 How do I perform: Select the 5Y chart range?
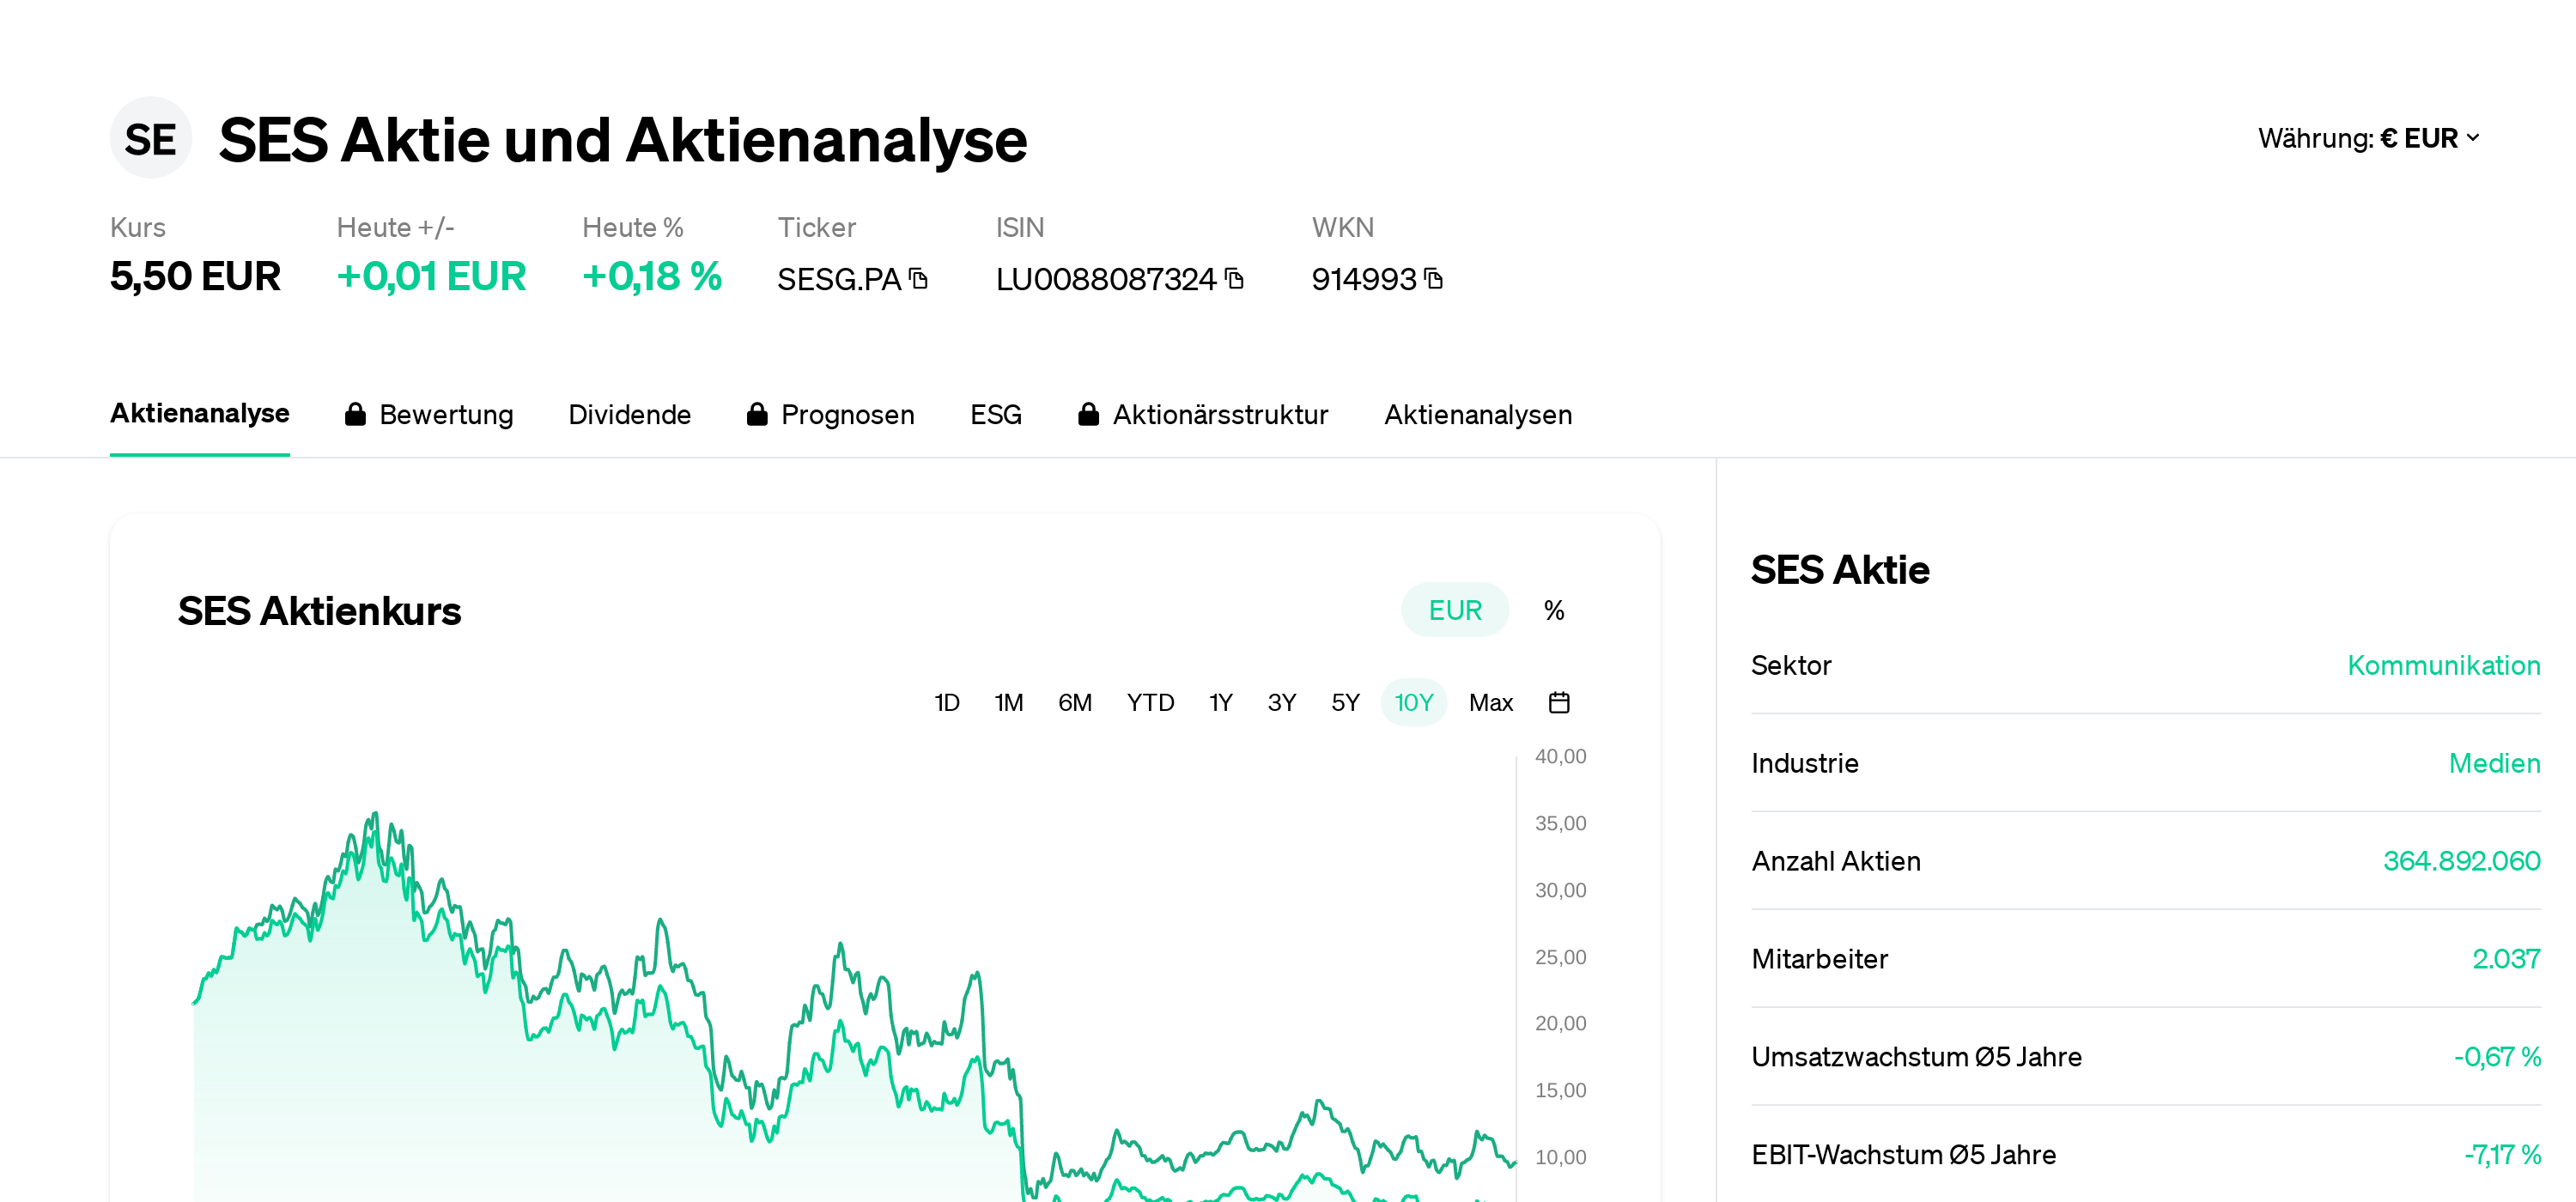1345,703
